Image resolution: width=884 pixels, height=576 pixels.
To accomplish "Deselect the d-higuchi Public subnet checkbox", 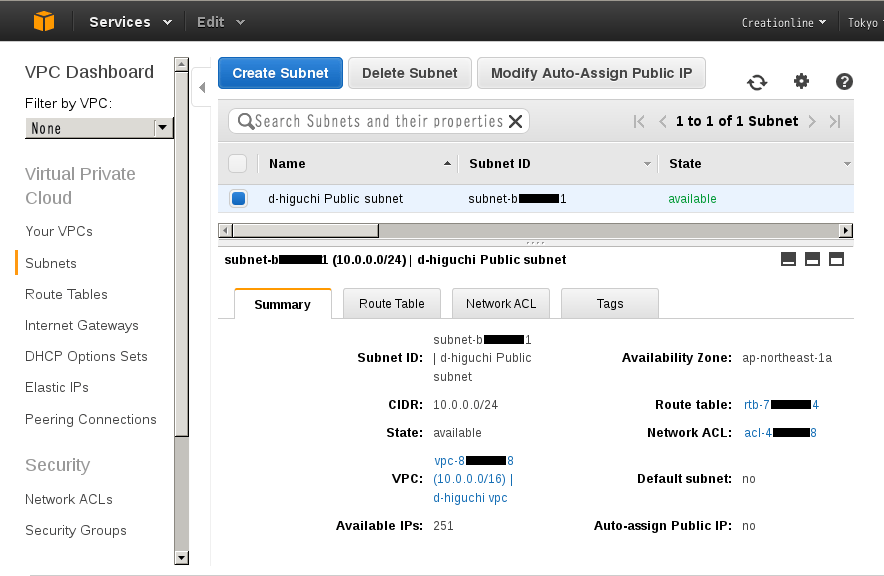I will point(238,198).
